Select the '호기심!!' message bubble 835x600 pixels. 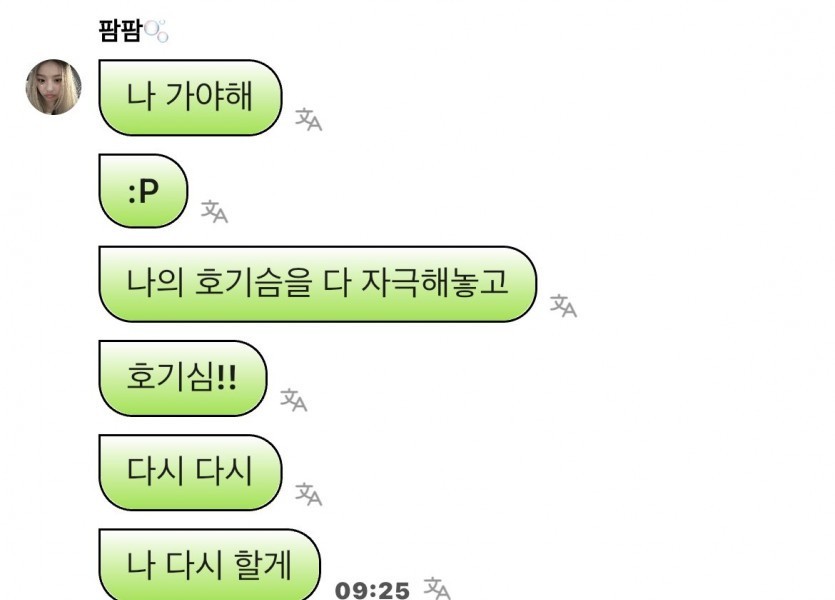tap(183, 378)
